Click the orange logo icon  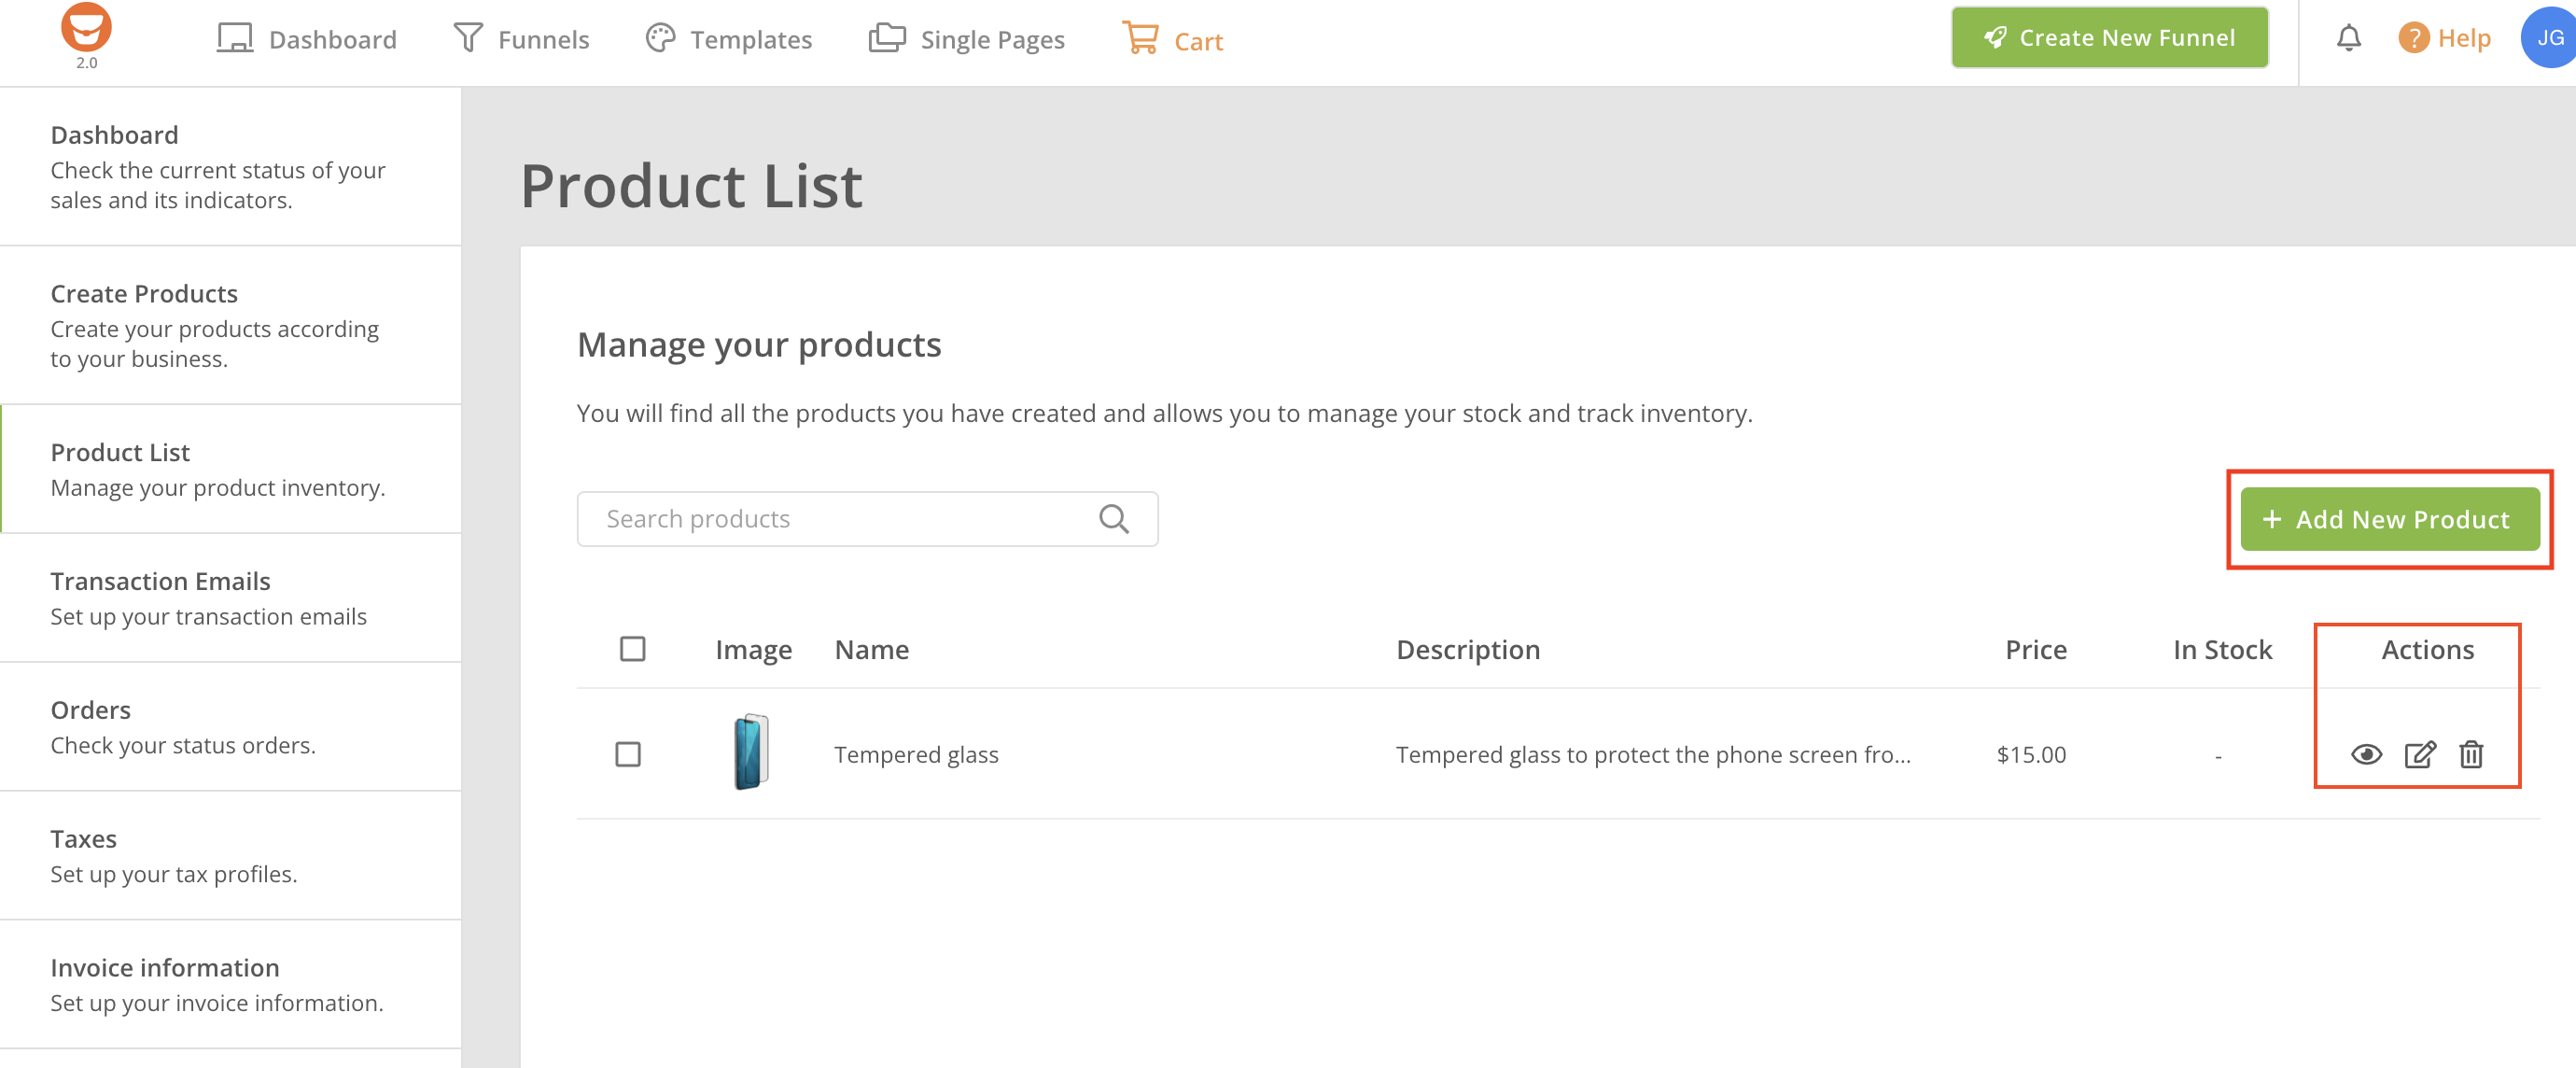(86, 28)
